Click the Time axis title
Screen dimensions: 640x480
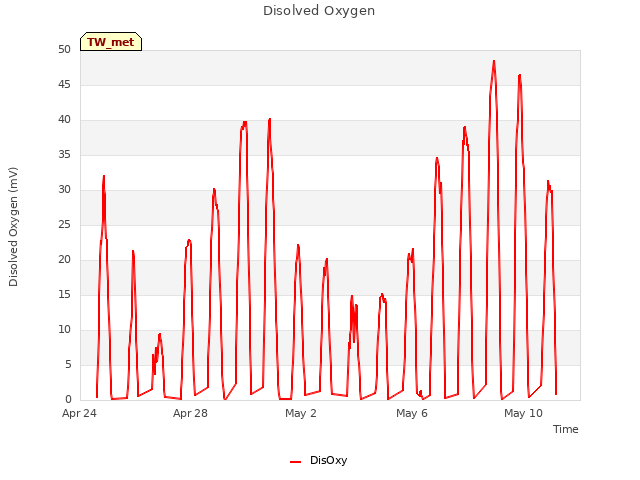click(565, 429)
